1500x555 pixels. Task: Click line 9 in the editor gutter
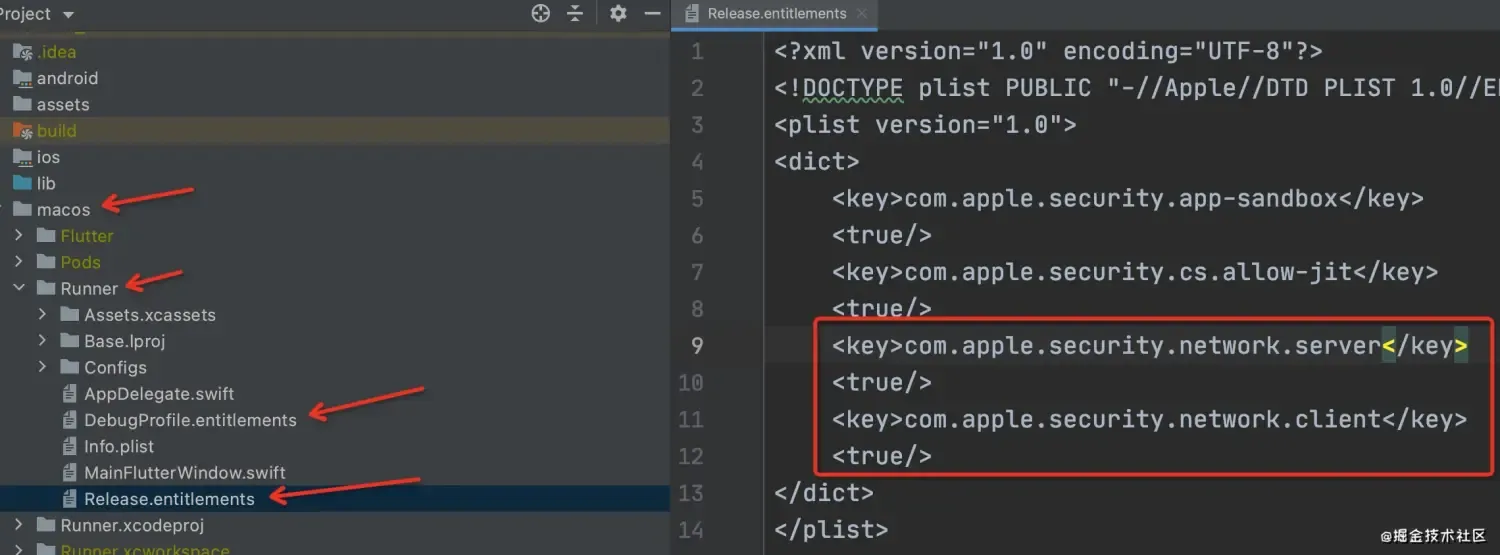[x=696, y=346]
